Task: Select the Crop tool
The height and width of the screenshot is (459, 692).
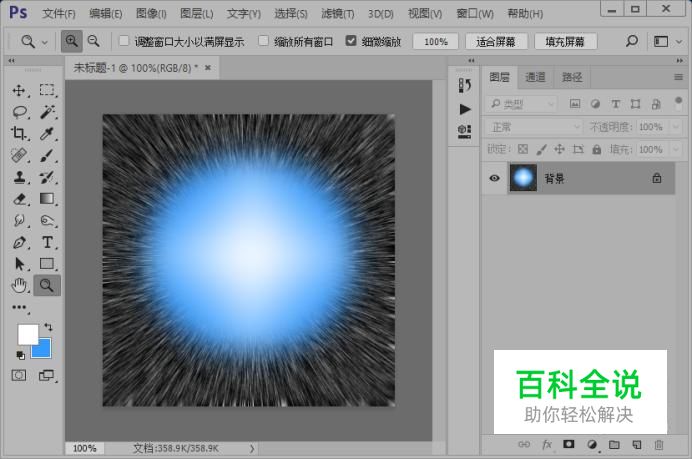Action: (x=19, y=133)
